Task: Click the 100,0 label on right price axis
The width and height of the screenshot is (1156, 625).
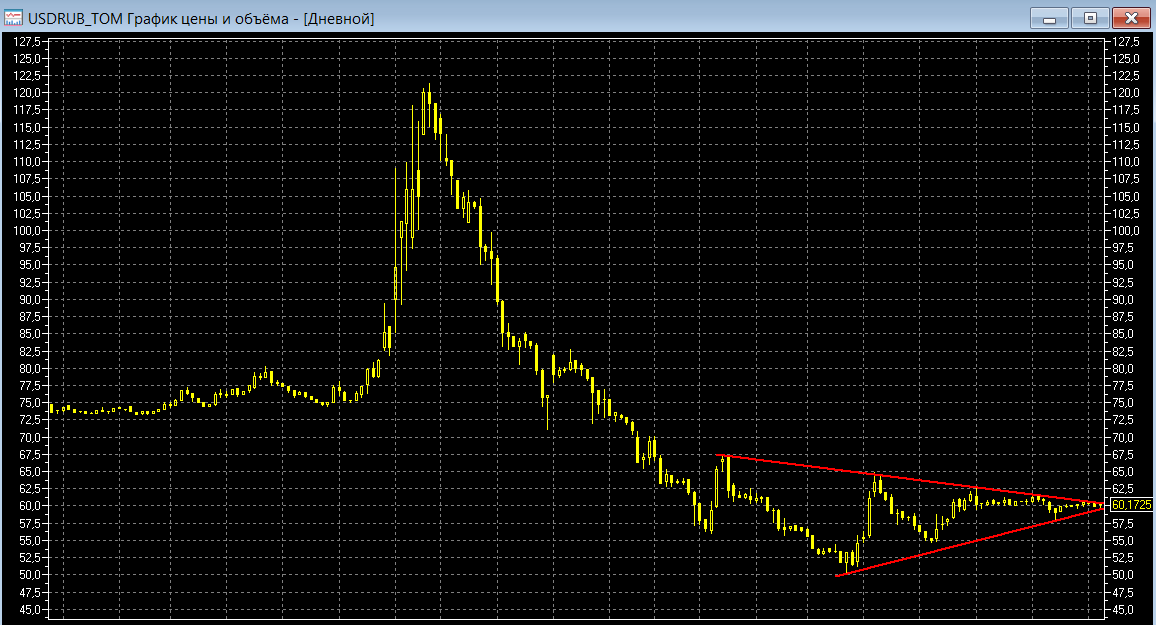Action: coord(1126,231)
